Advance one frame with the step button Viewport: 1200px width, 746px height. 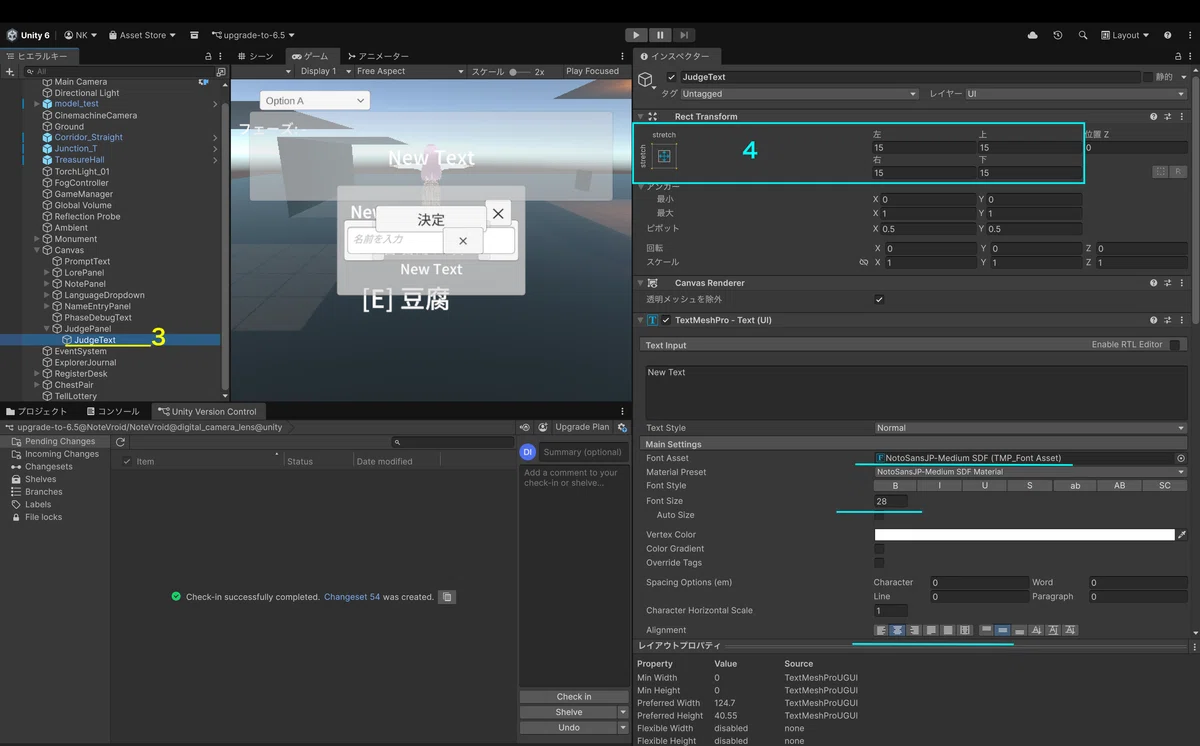tap(683, 35)
